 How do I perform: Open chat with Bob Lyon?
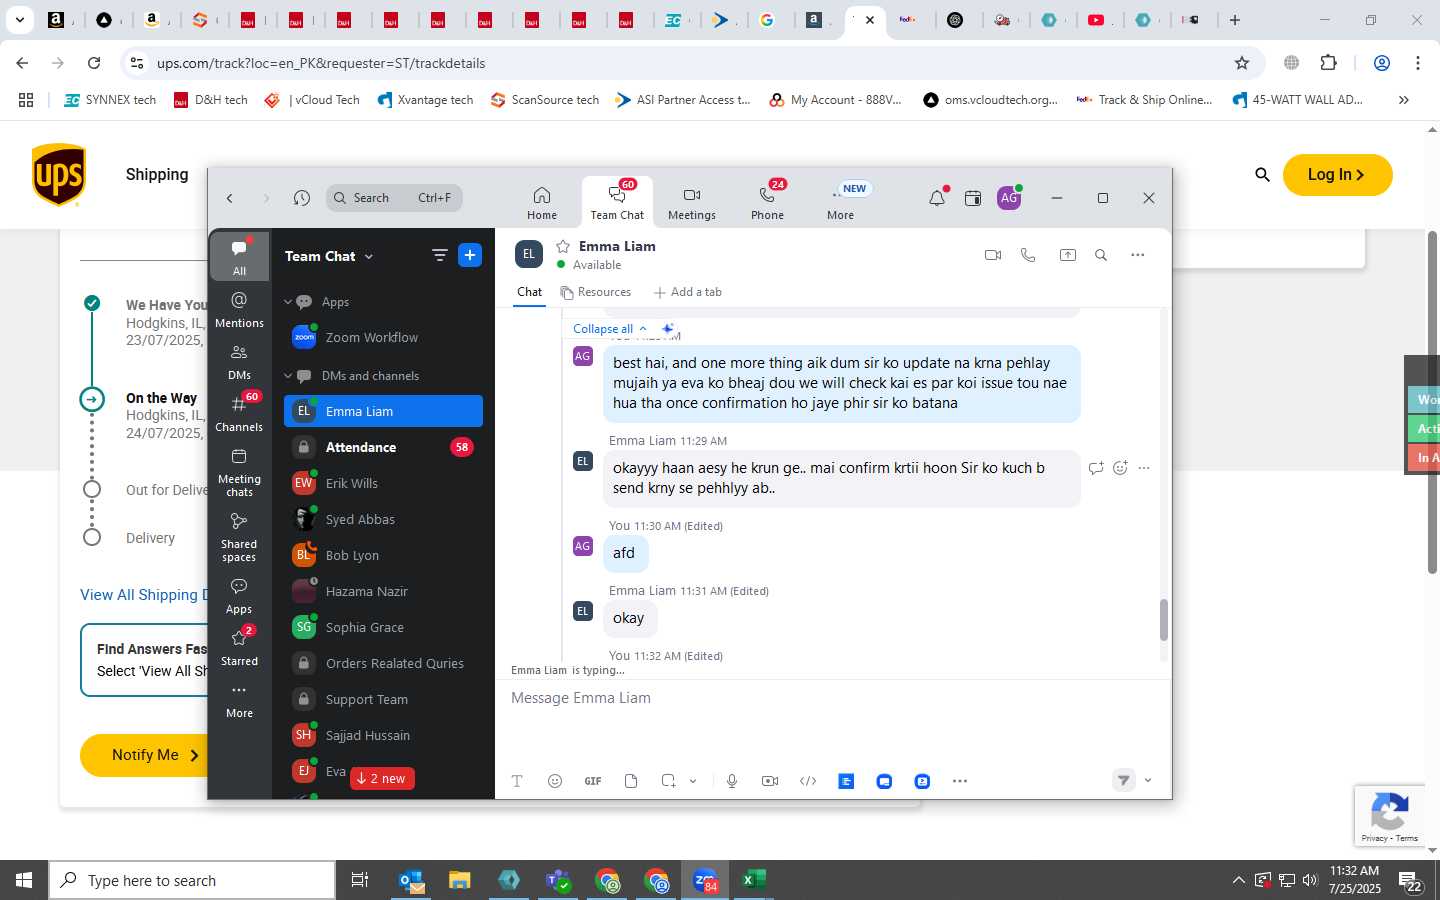383,555
